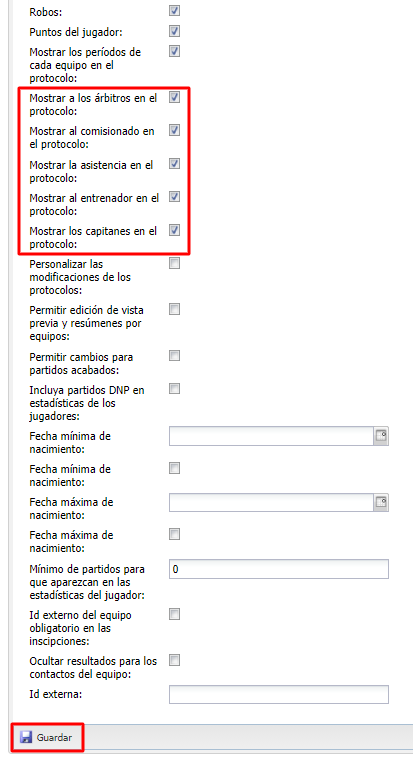This screenshot has width=413, height=763.
Task: Check Ocultar resultados para los contactos del equipo
Action: [x=174, y=660]
